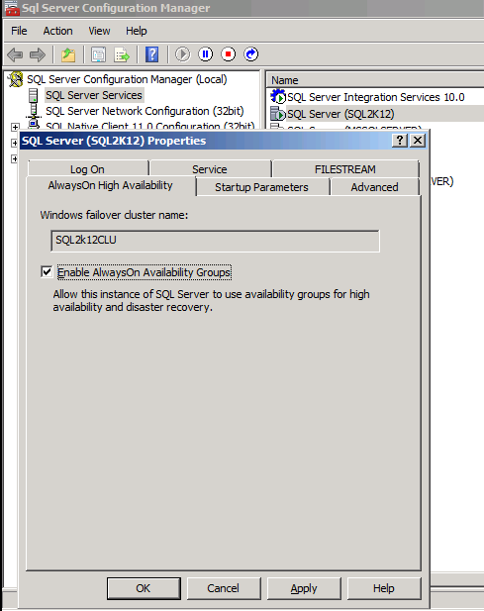Select SQL Server Services in the tree
This screenshot has height=611, width=484.
pos(94,95)
